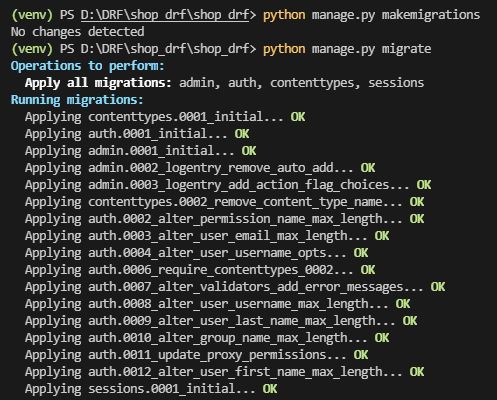Click the 'auth.0011_update_proxy_permissions' line
This screenshot has height=400, width=497.
point(196,355)
